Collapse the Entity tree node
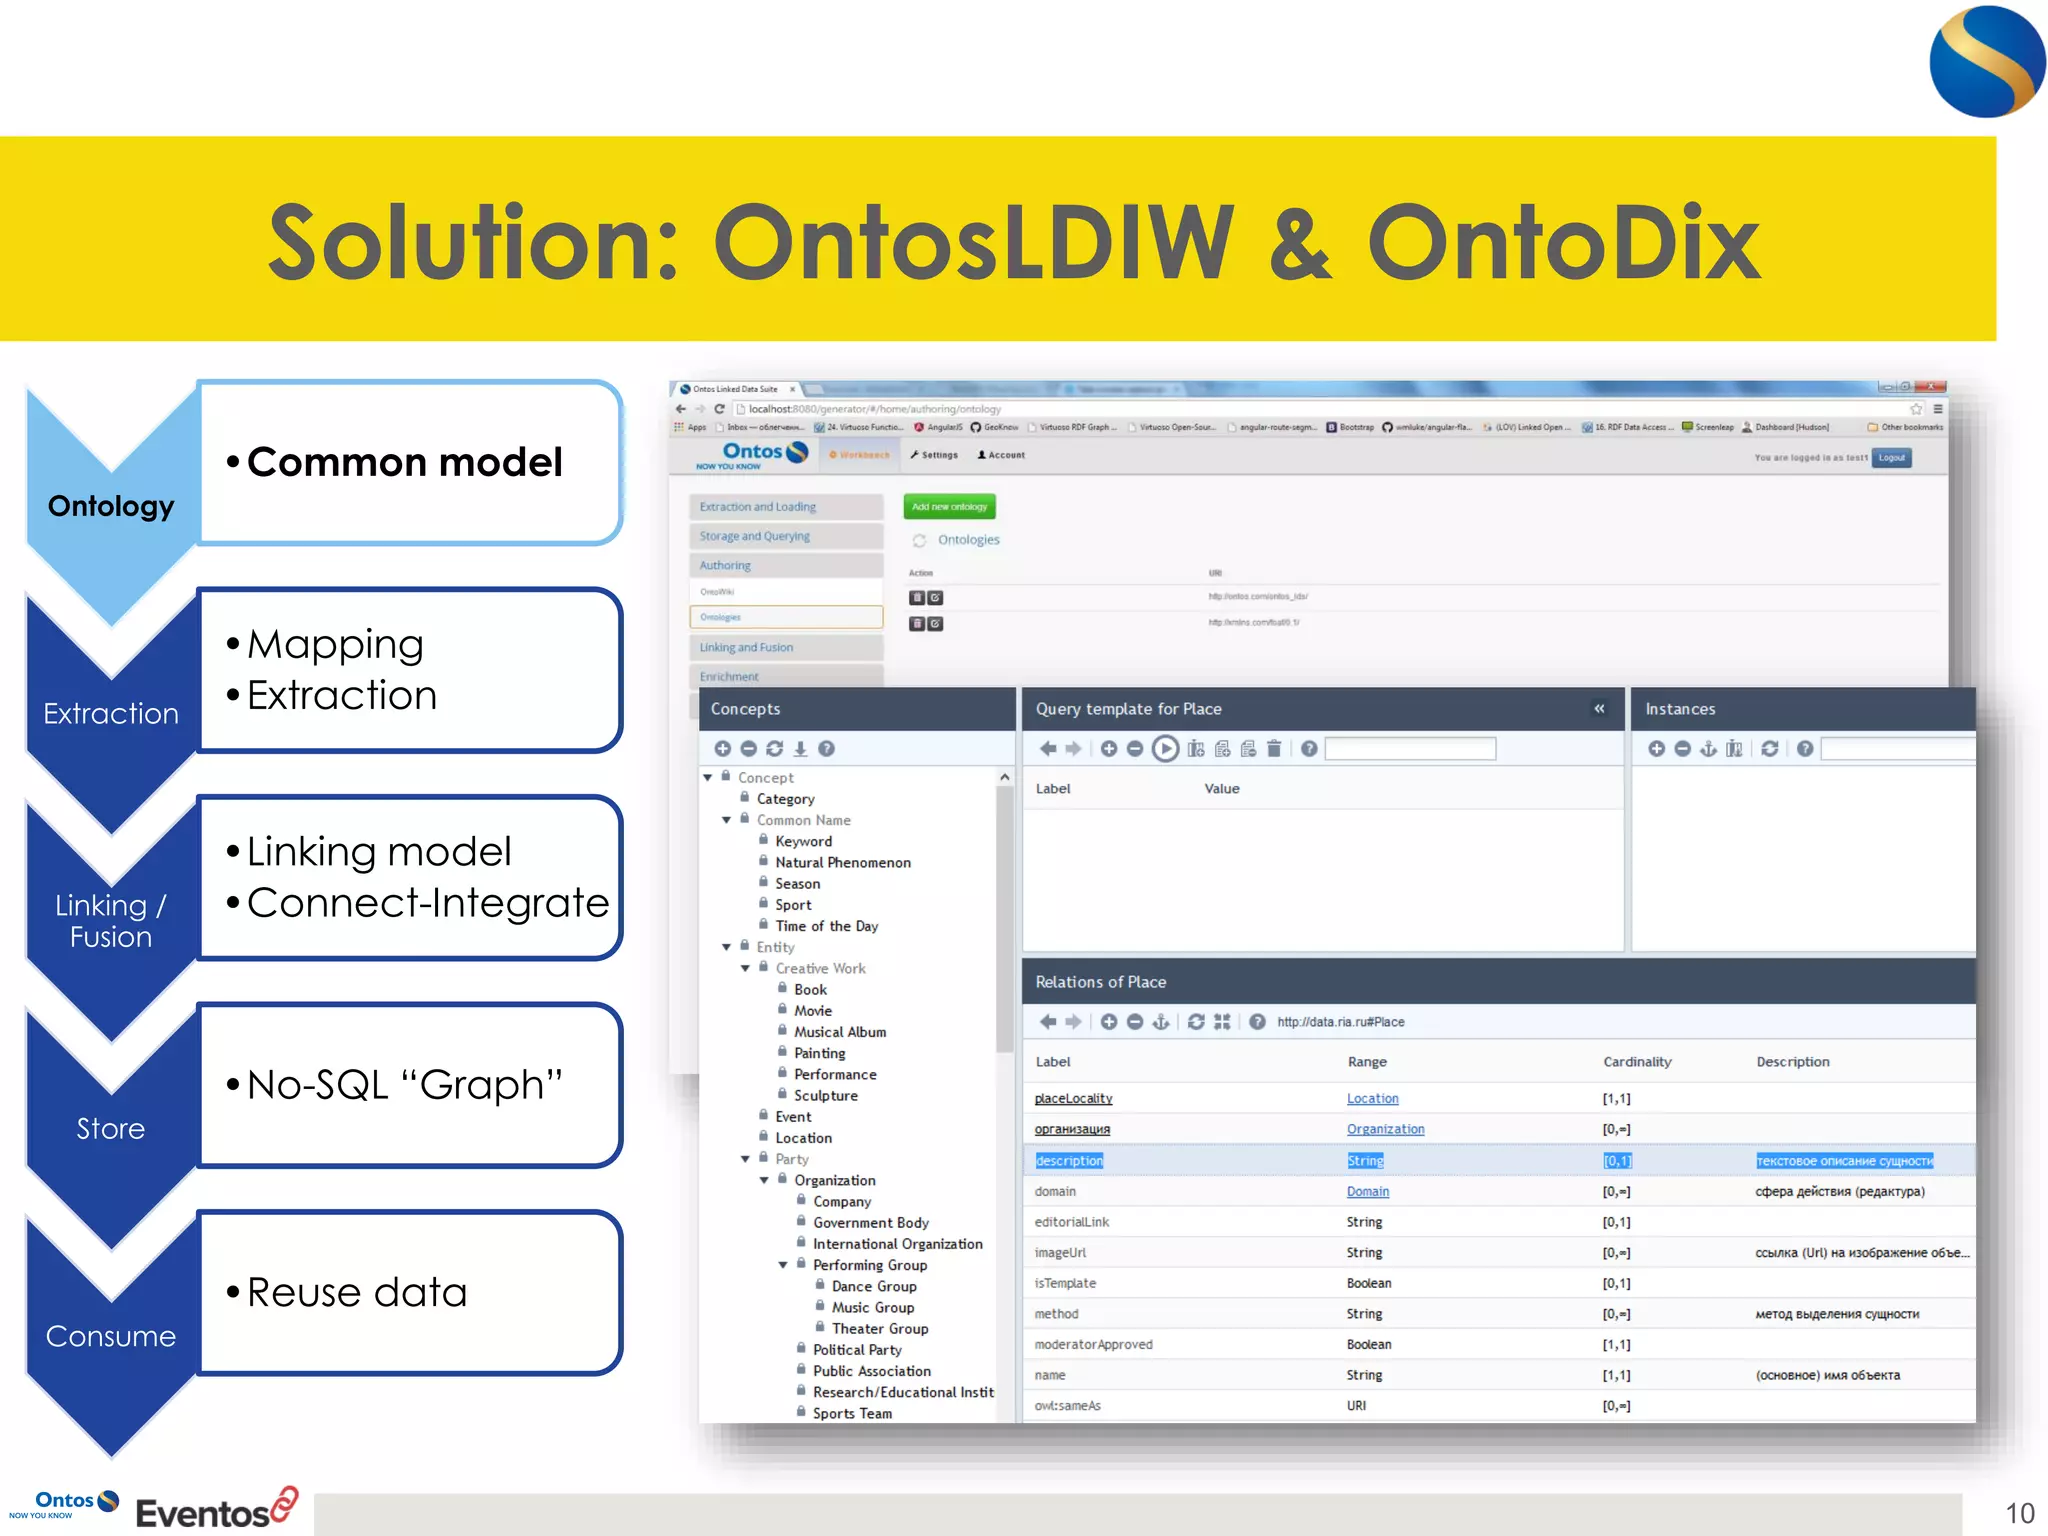This screenshot has height=1536, width=2048. pyautogui.click(x=727, y=946)
